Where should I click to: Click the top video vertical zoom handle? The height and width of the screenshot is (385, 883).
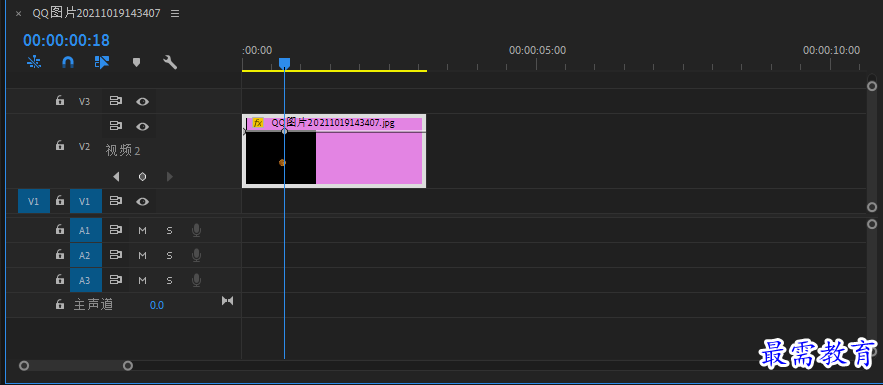[x=872, y=86]
